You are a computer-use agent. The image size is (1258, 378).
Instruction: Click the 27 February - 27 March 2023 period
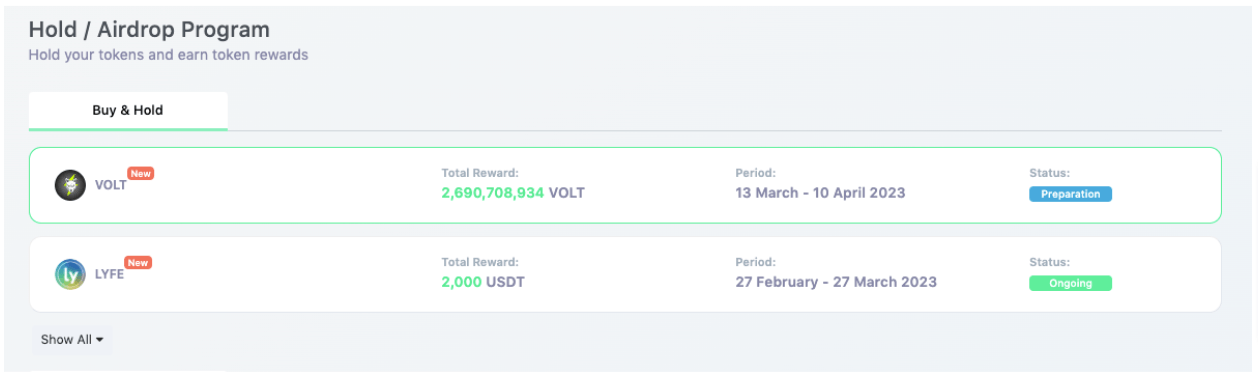click(836, 282)
